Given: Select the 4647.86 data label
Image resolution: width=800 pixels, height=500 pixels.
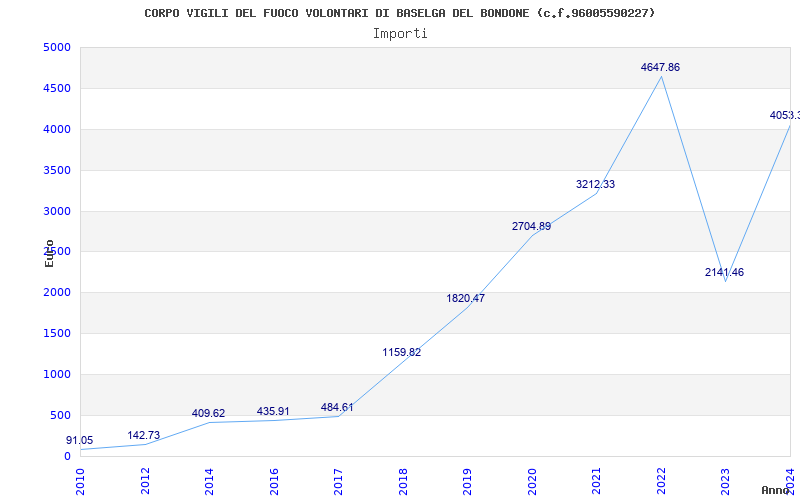Looking at the screenshot, I should [660, 67].
